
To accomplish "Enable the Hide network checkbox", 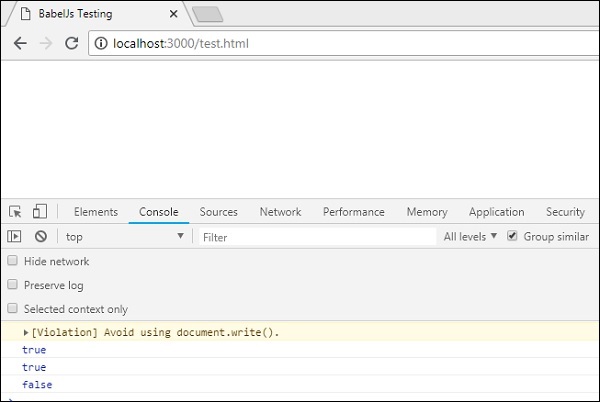I will [13, 261].
